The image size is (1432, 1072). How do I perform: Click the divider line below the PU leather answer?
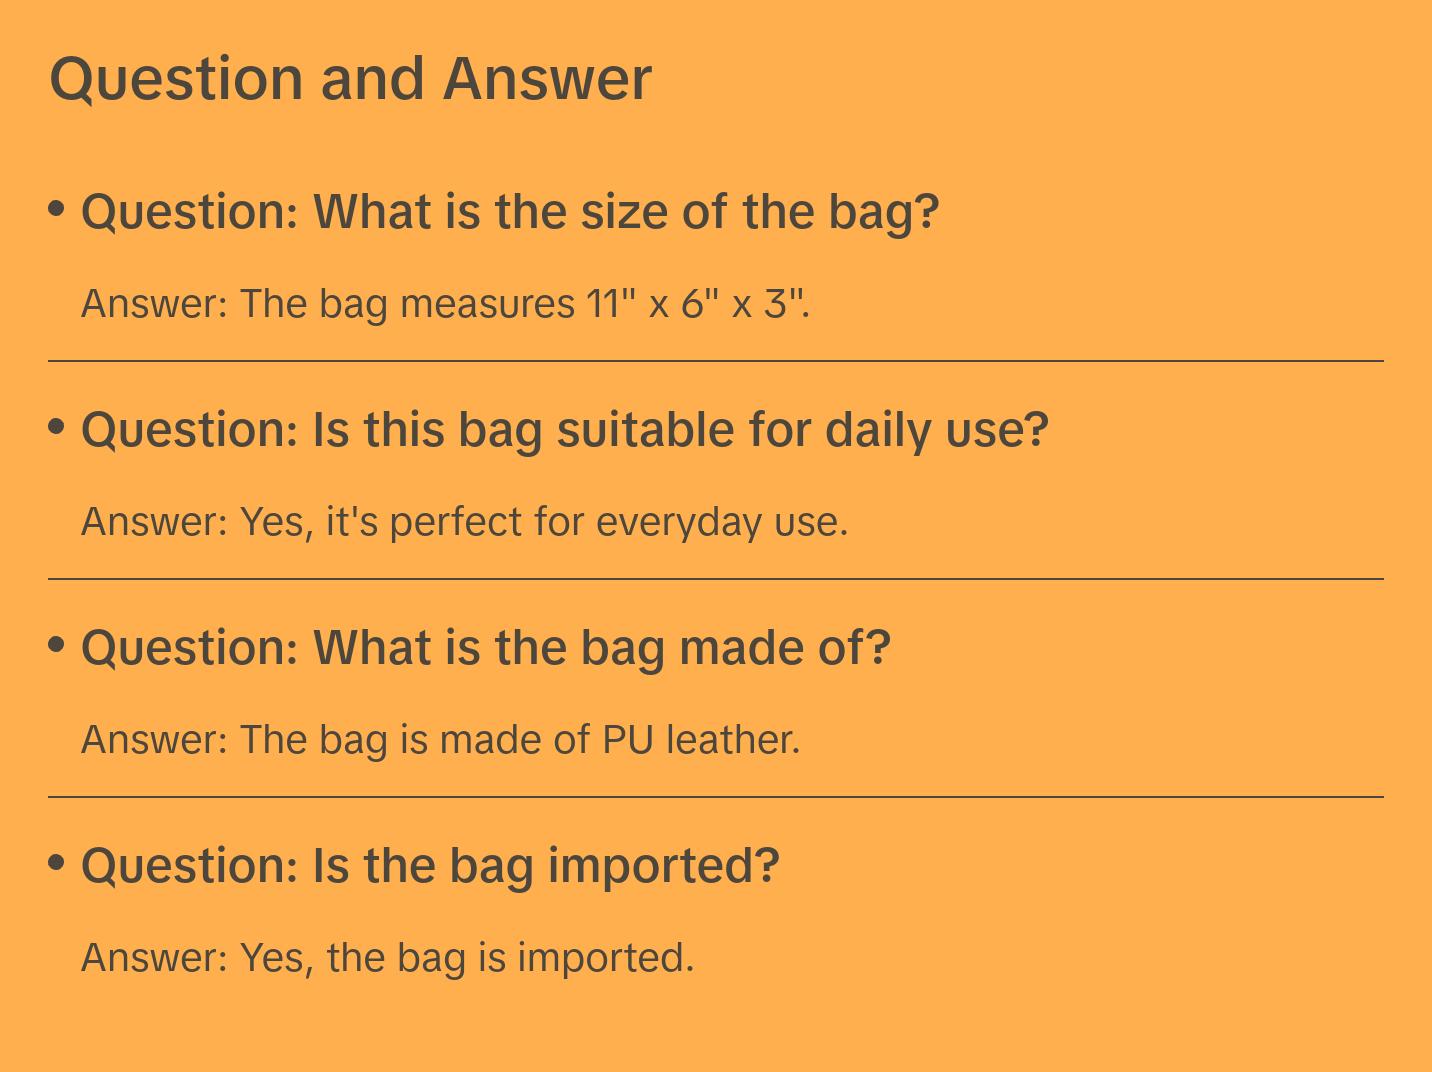coord(716,796)
